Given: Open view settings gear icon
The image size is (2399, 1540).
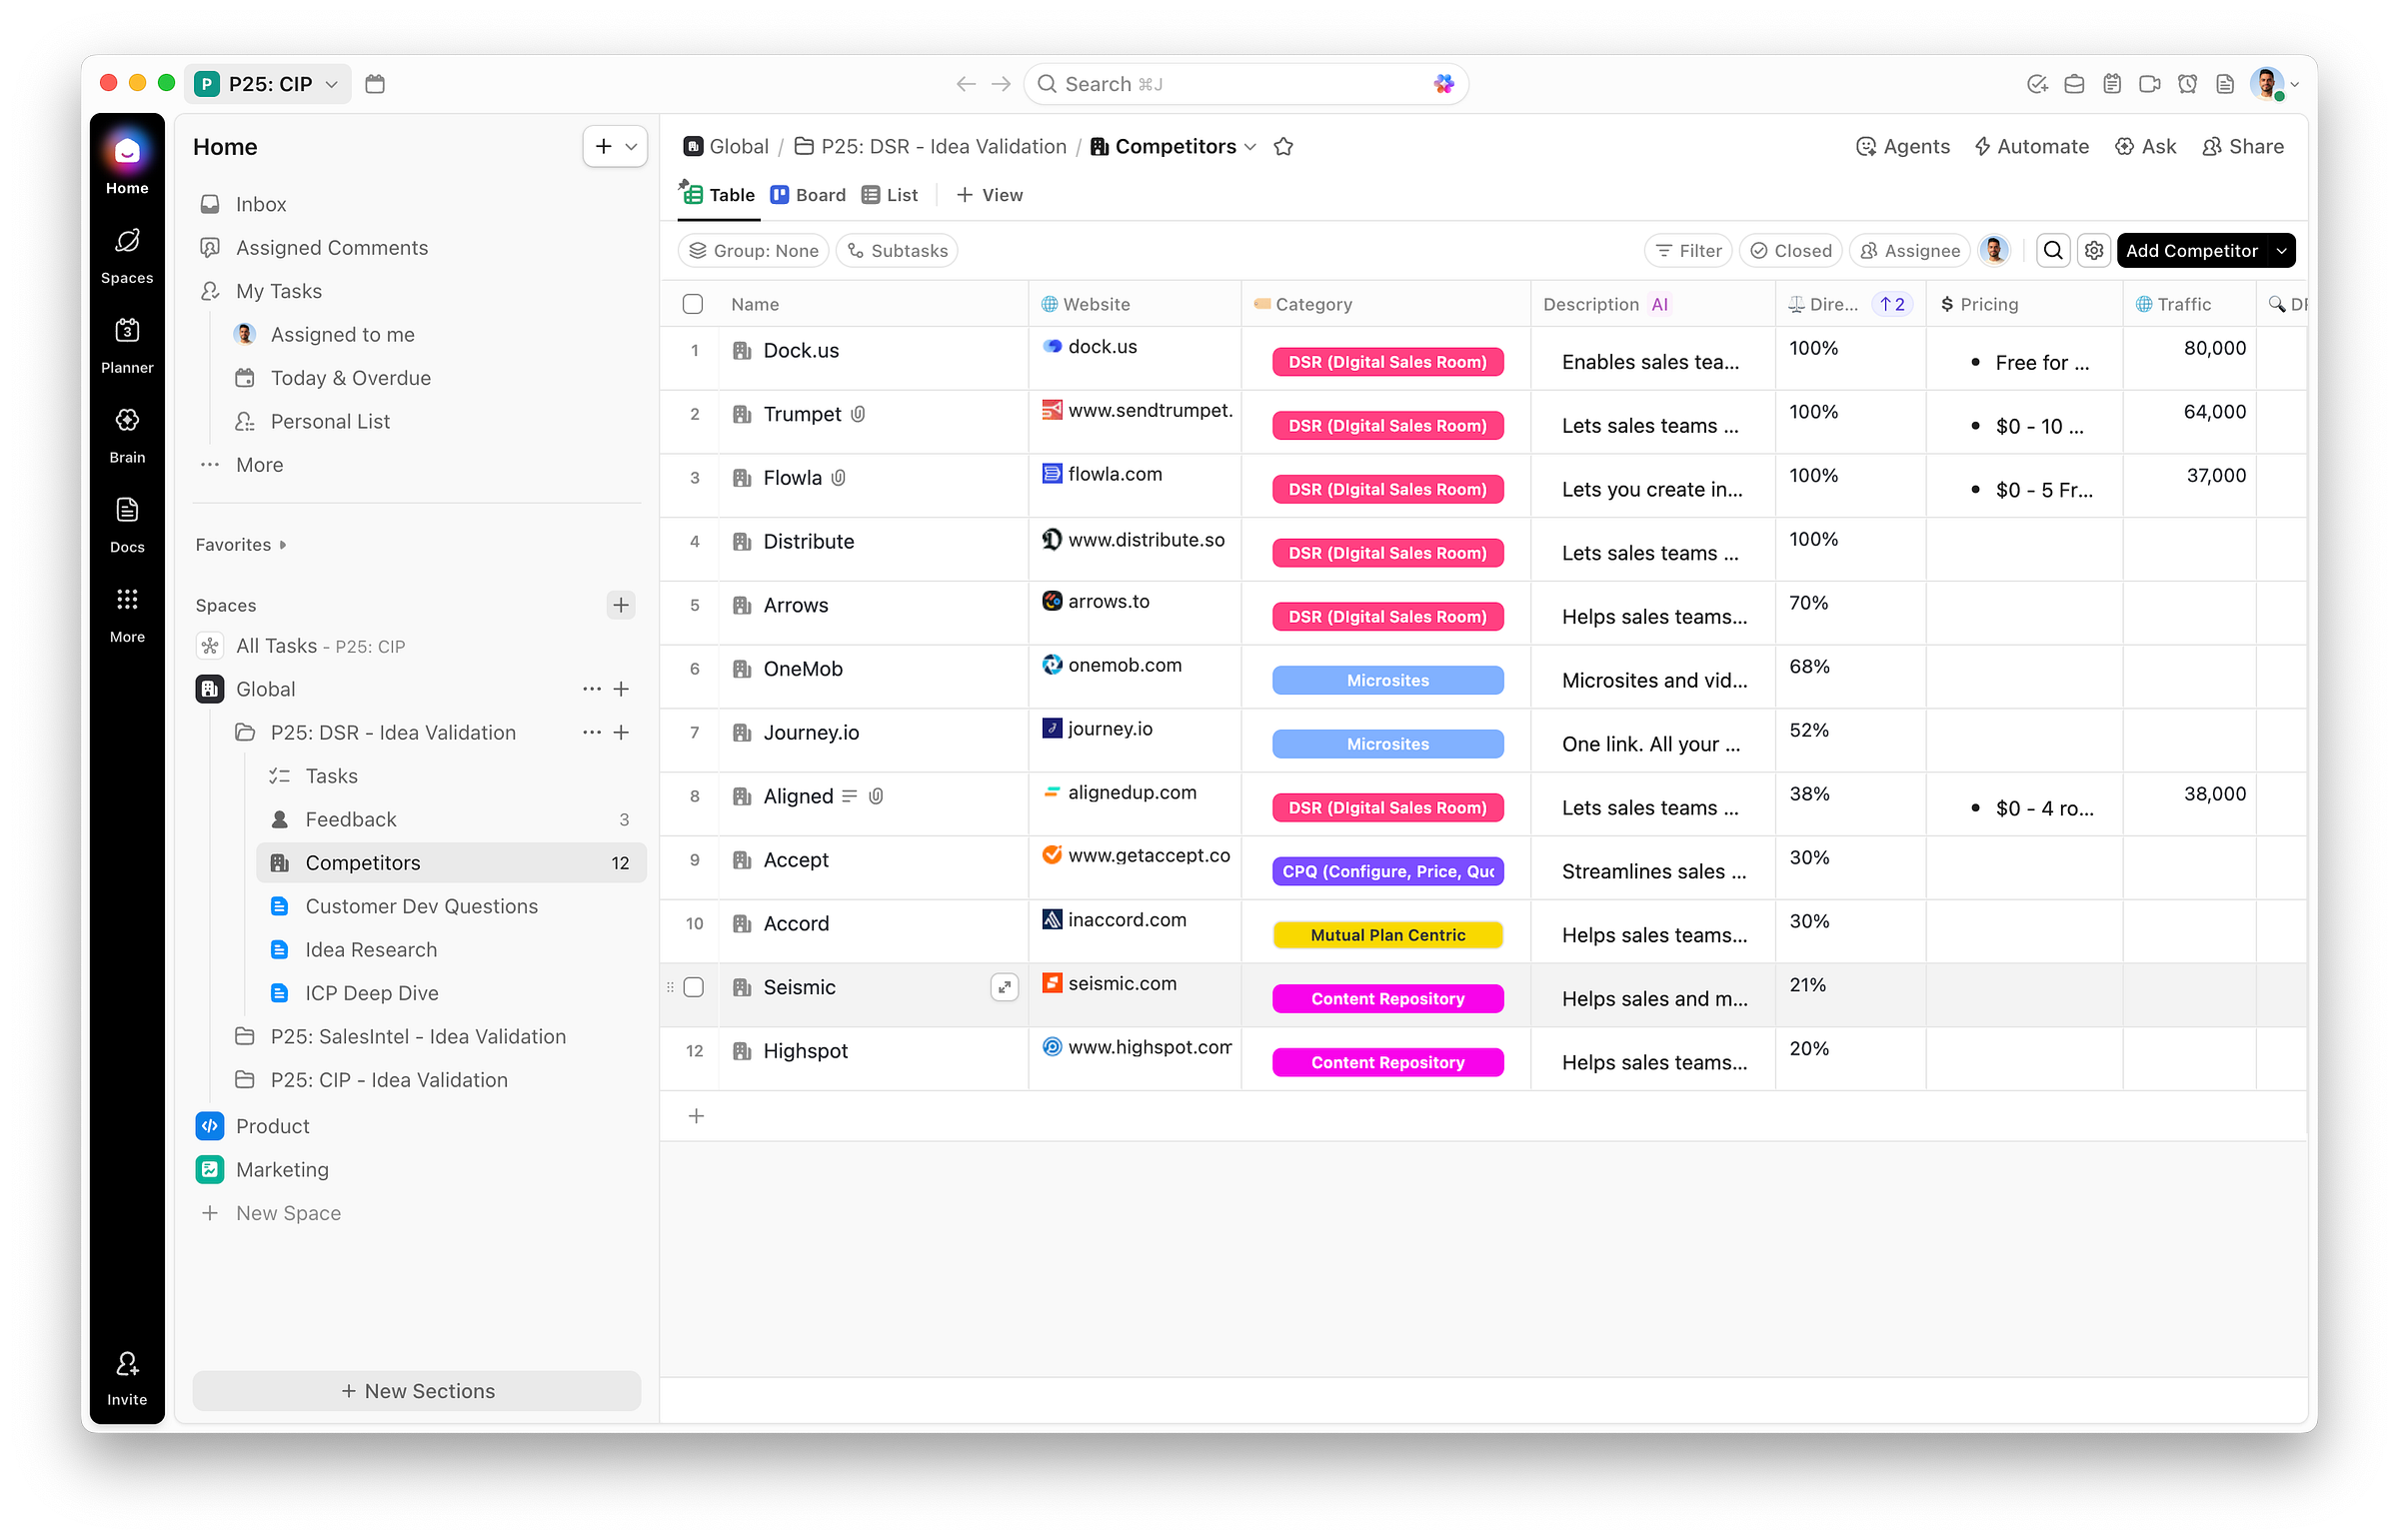Looking at the screenshot, I should [x=2094, y=250].
